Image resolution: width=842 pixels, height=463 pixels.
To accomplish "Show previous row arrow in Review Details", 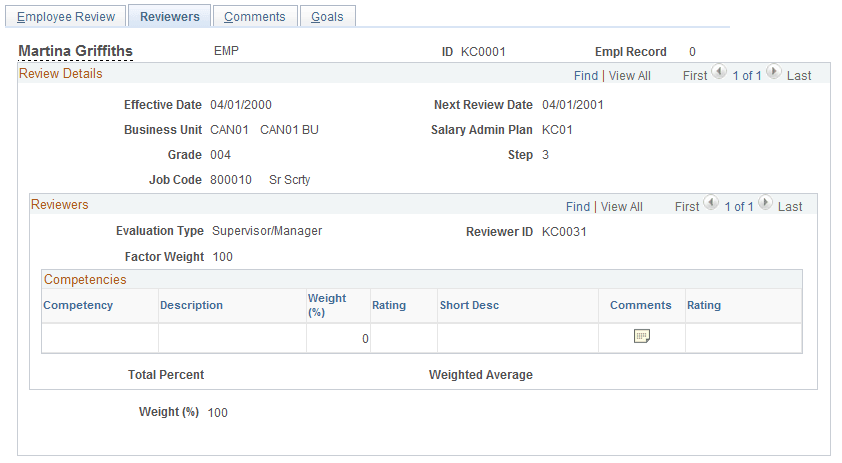I will [719, 71].
